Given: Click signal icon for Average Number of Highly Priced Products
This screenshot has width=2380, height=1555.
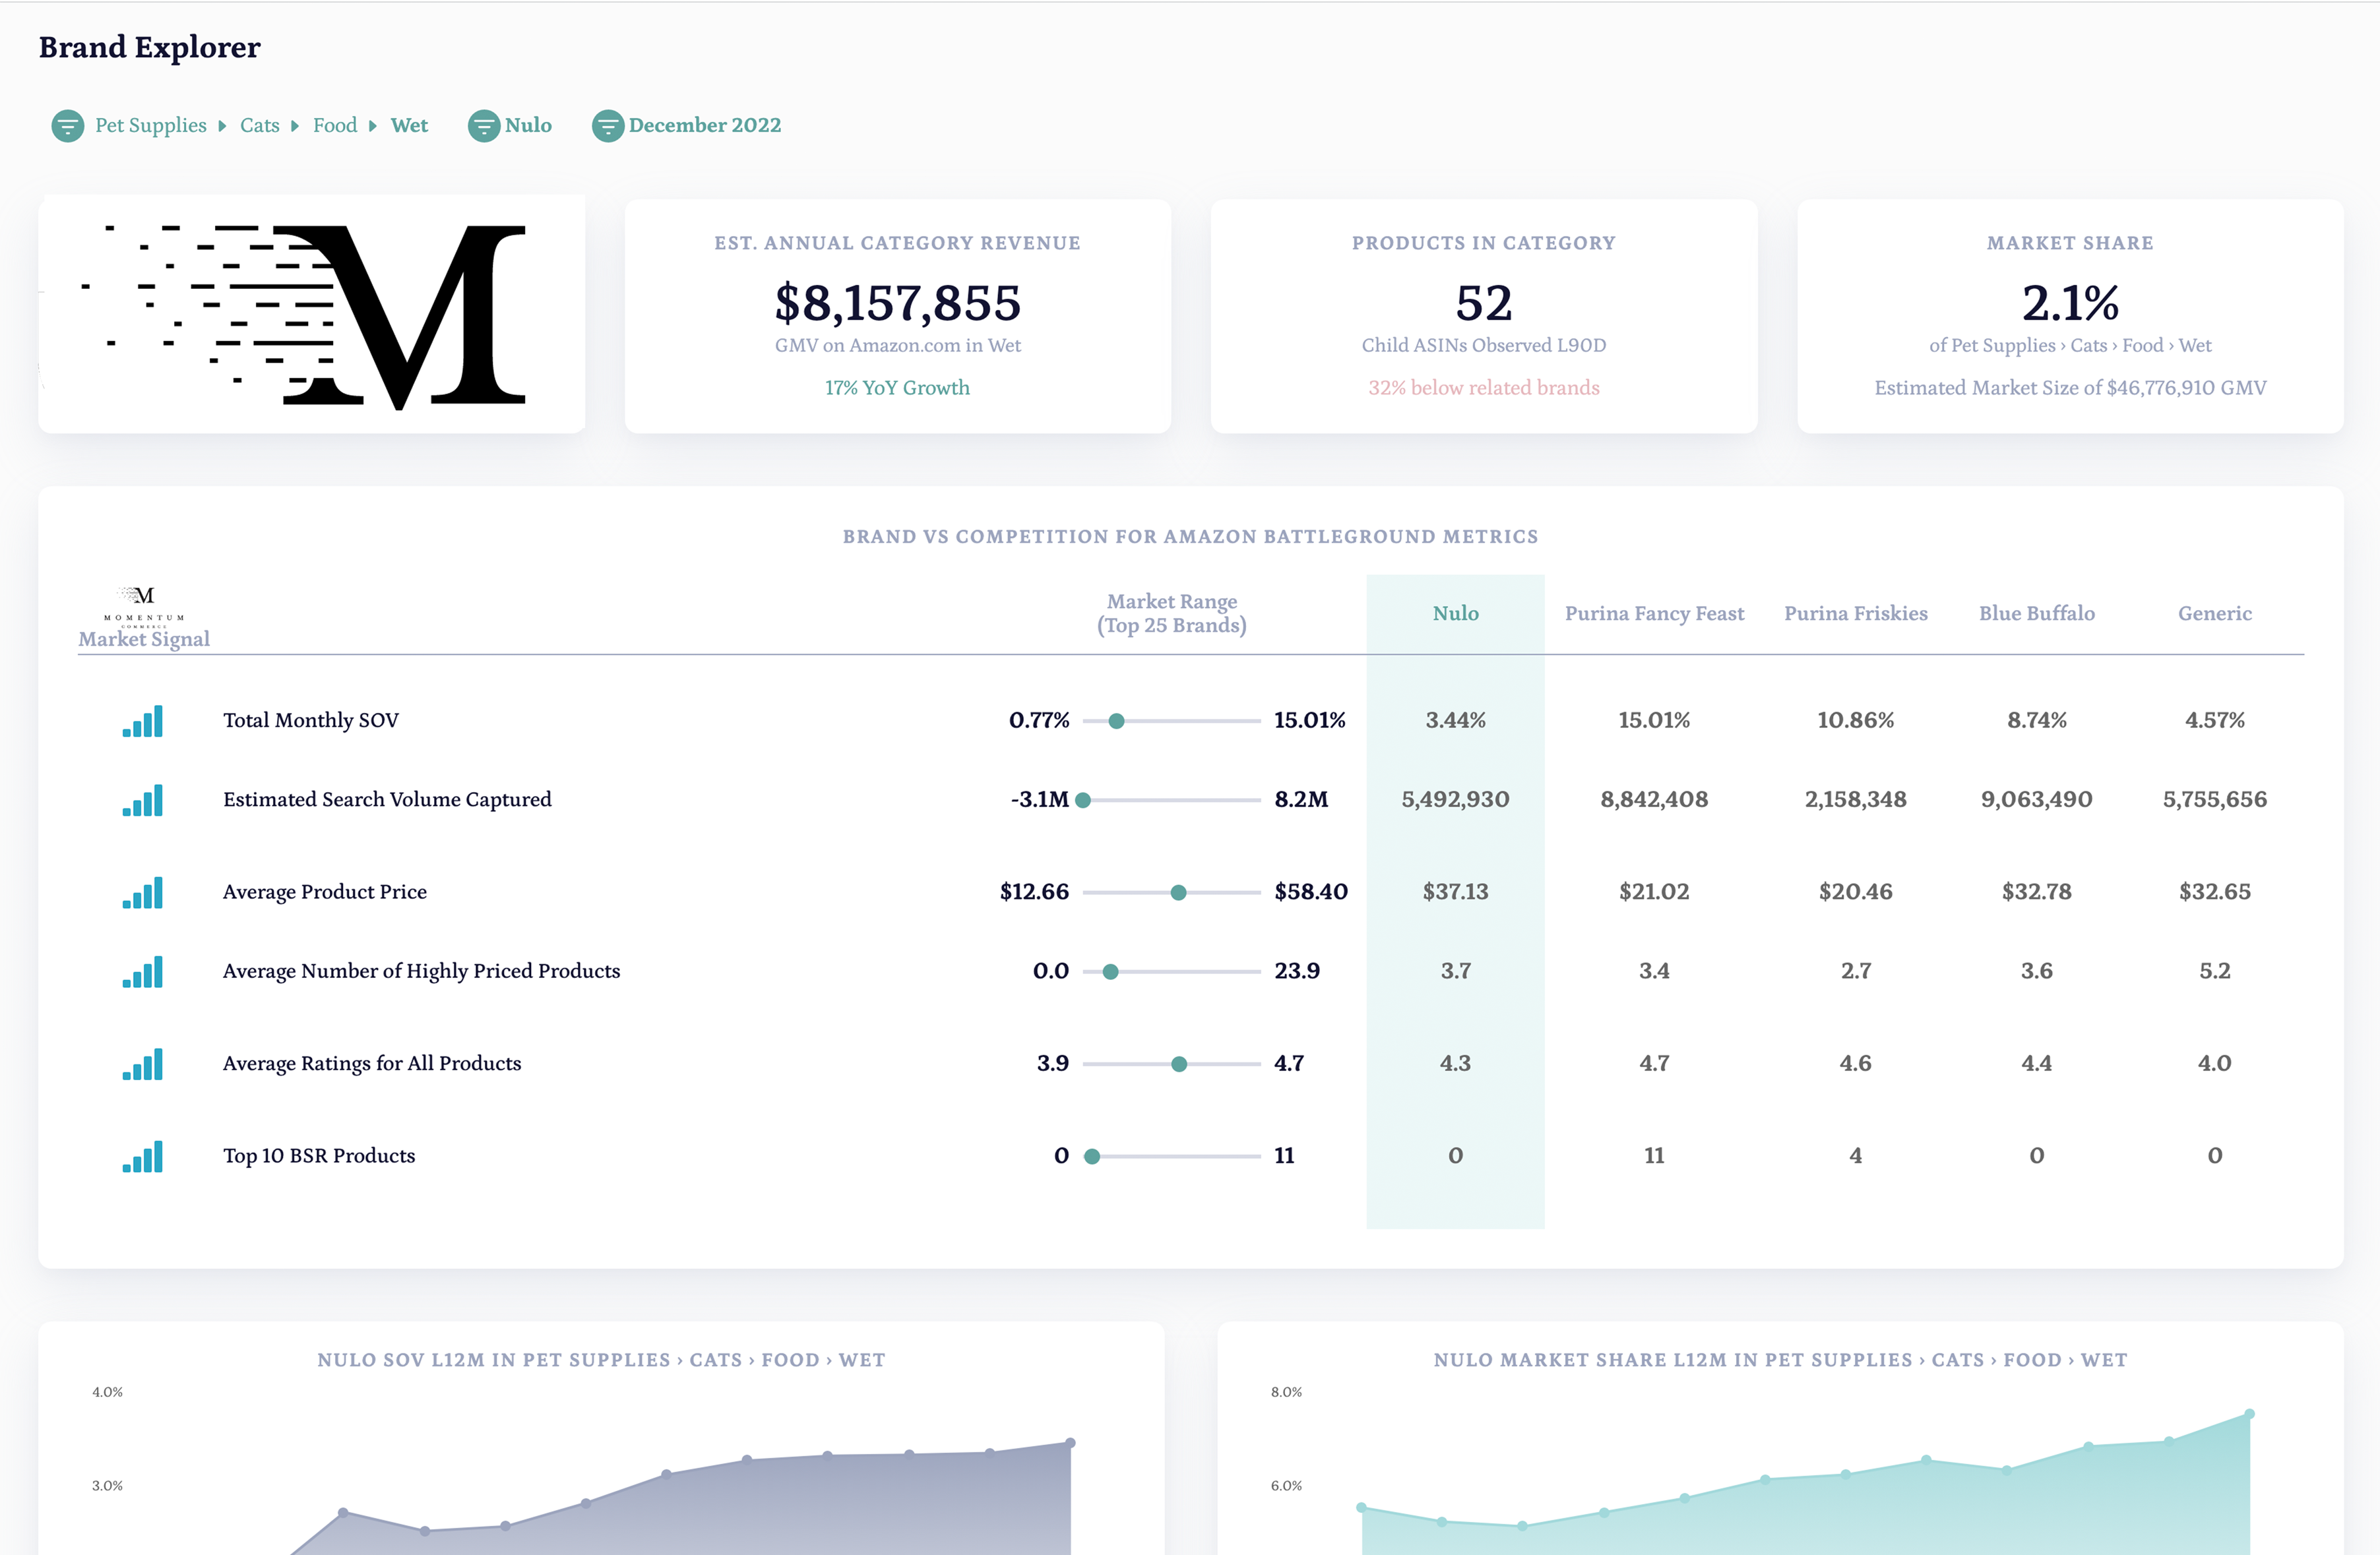Looking at the screenshot, I should pos(143,971).
